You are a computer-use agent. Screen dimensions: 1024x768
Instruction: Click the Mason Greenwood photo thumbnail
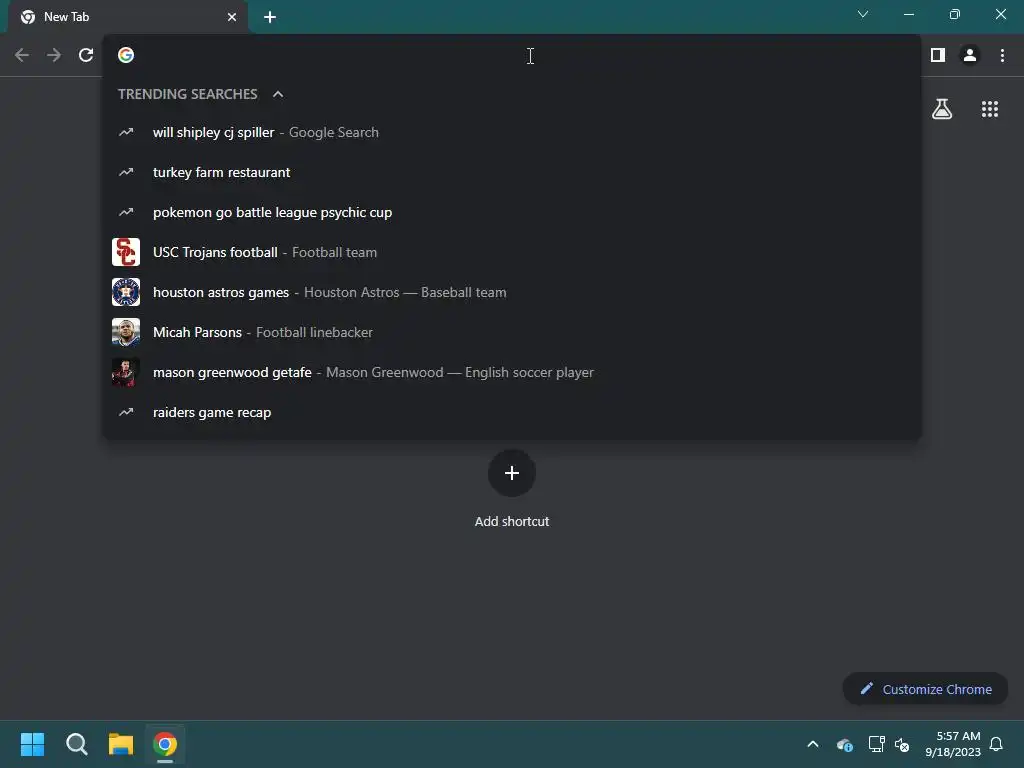click(x=126, y=372)
